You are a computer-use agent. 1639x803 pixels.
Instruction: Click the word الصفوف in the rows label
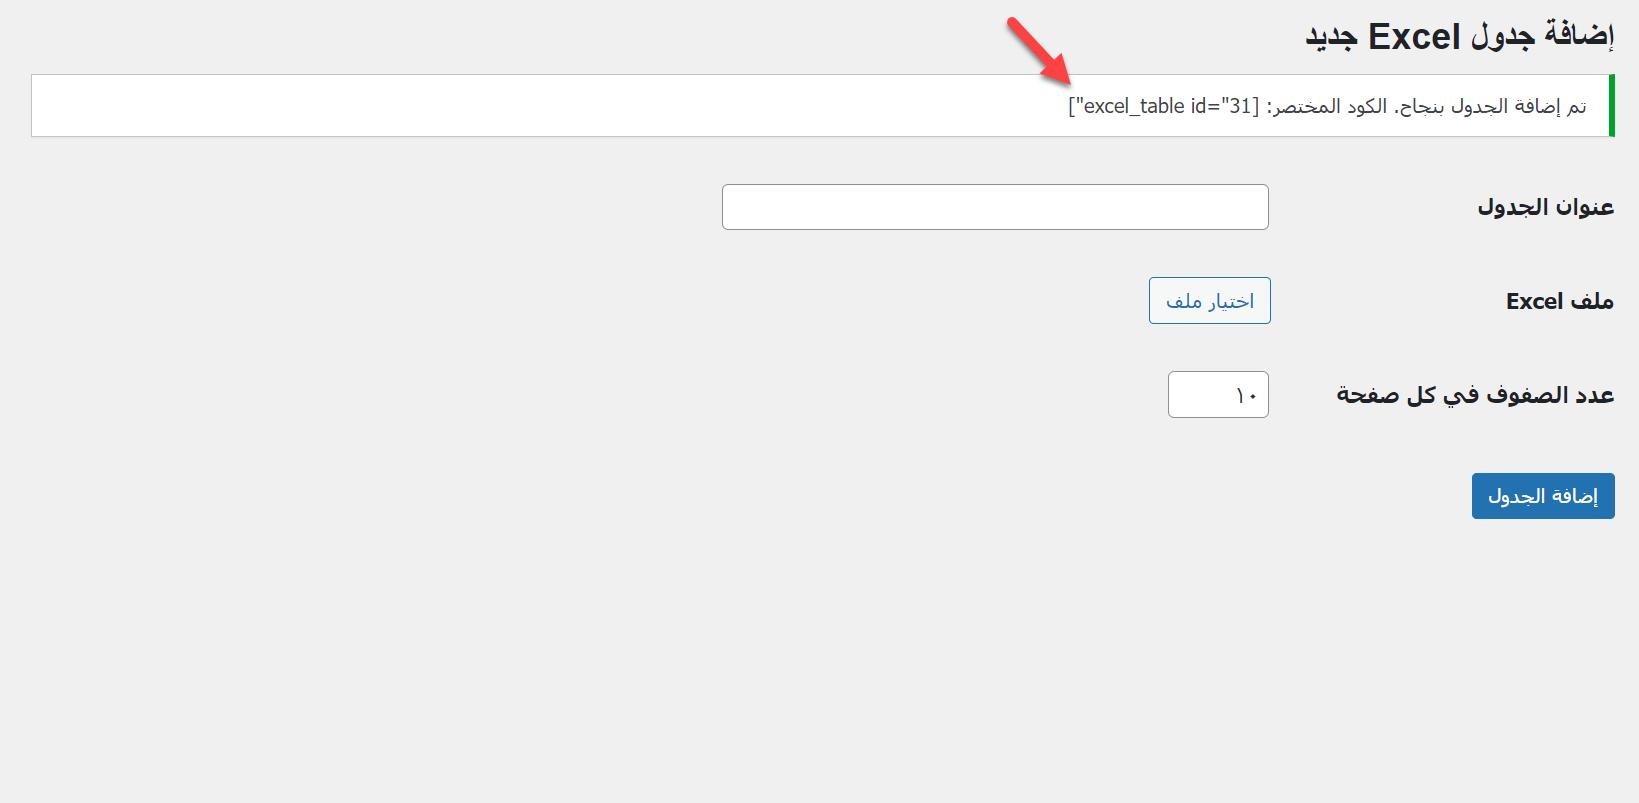(x=1526, y=395)
